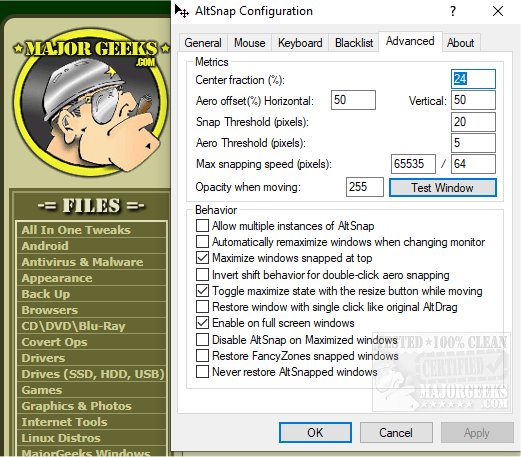Click the 65535 max snapping speed field
This screenshot has height=457, width=521.
(x=413, y=164)
